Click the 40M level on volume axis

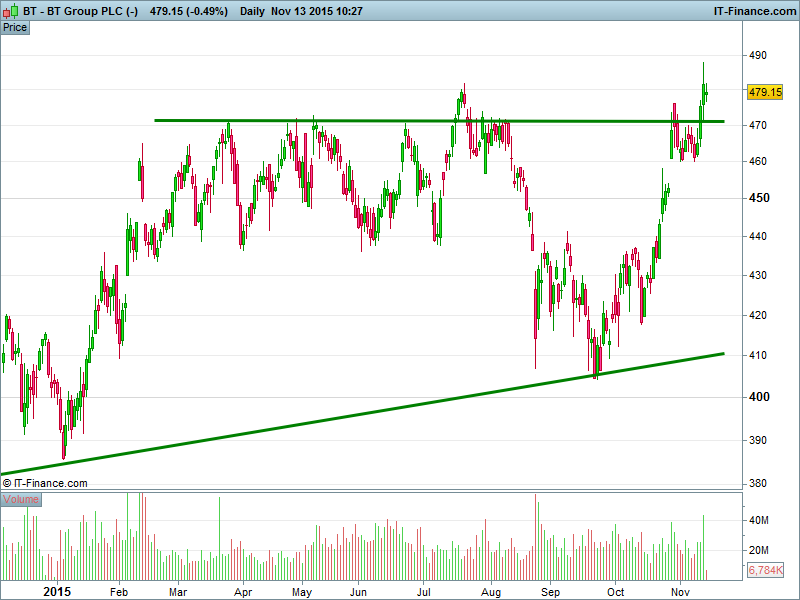(x=759, y=521)
